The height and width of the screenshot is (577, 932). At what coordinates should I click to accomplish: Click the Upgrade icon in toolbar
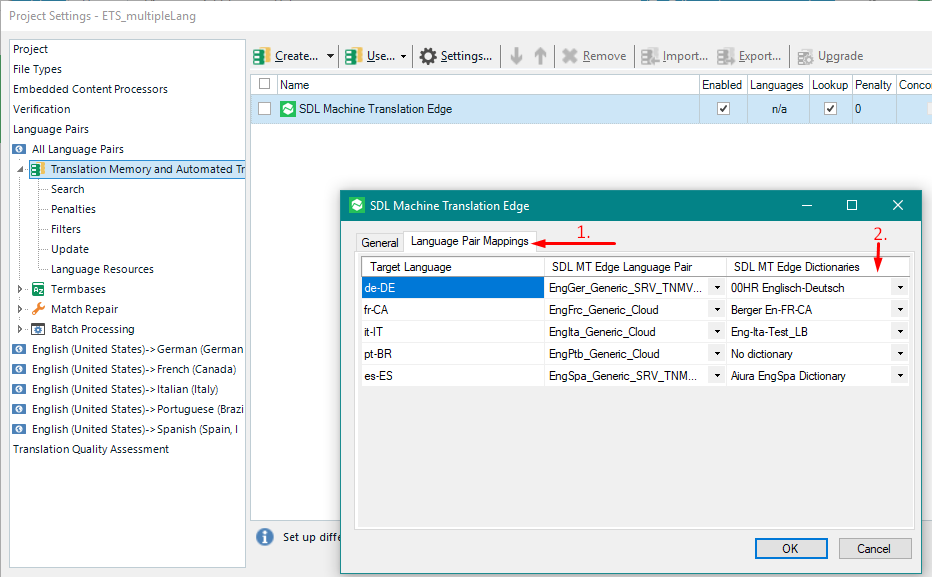(805, 57)
